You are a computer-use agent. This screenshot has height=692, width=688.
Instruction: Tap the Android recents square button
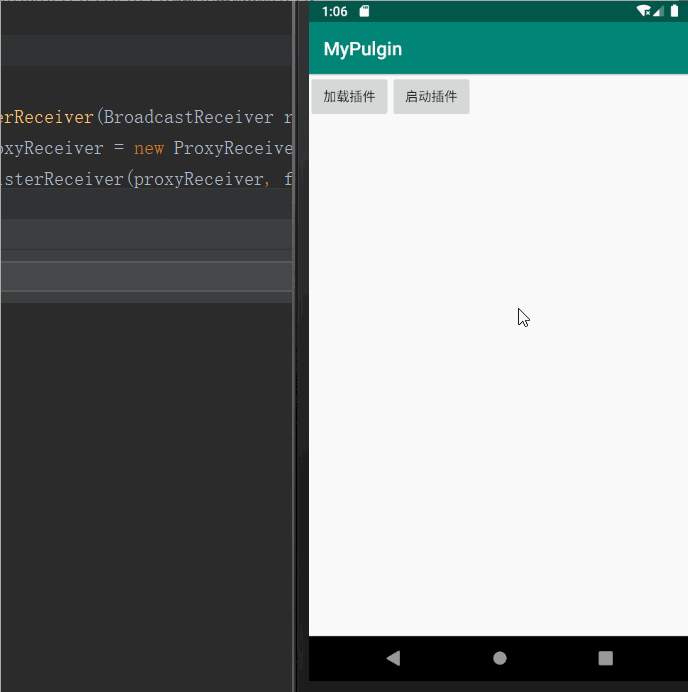(x=605, y=658)
